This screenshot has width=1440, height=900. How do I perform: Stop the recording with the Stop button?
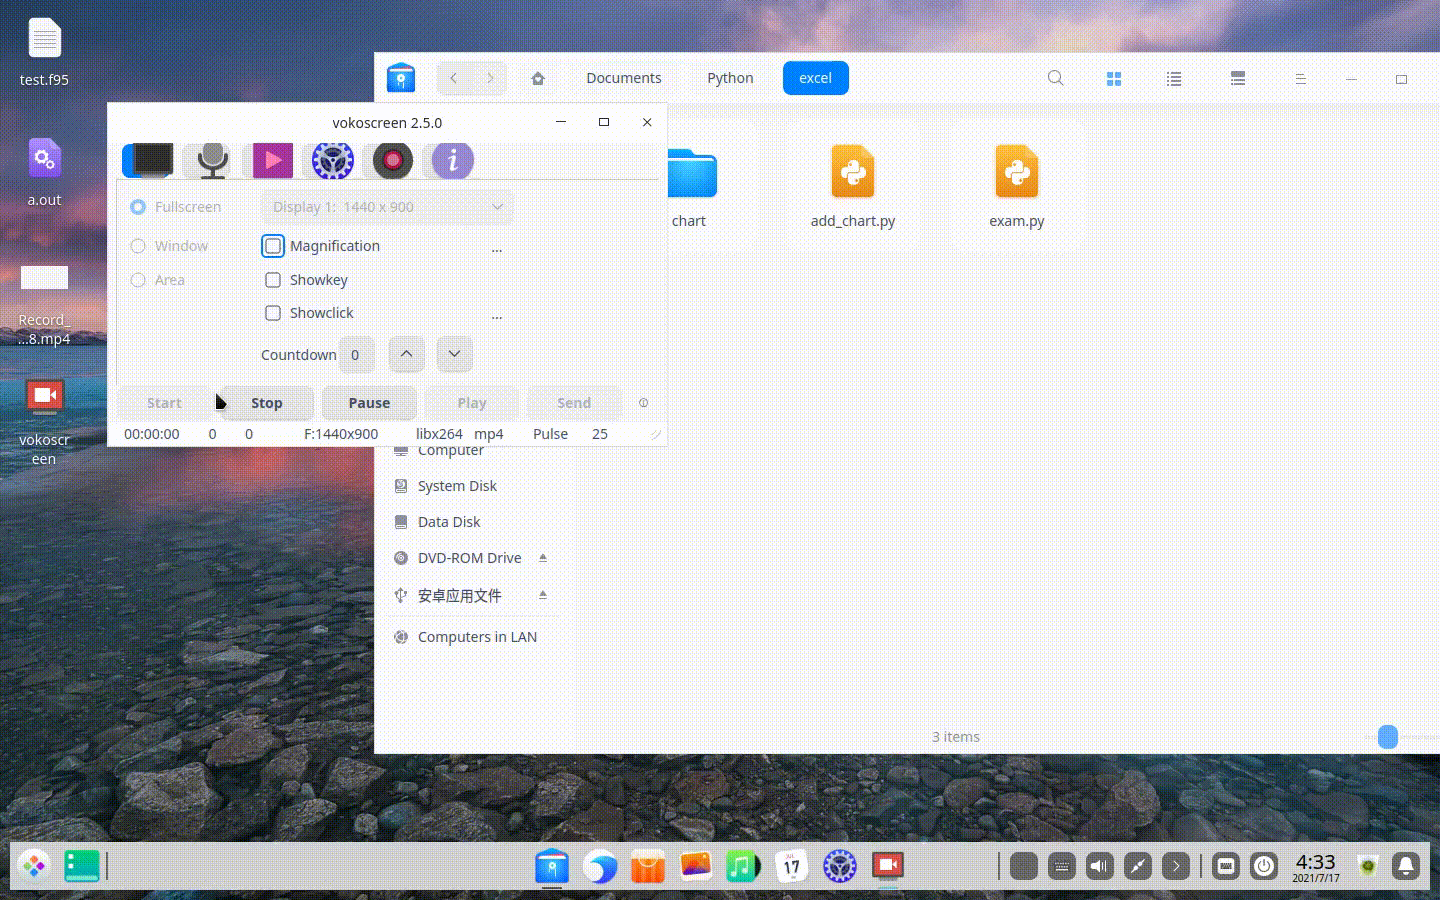coord(267,403)
